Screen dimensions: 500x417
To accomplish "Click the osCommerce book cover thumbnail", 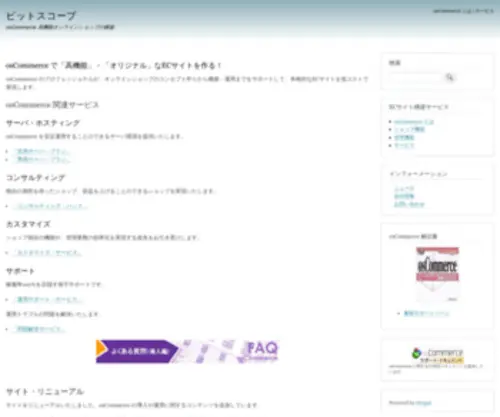I will (437, 274).
